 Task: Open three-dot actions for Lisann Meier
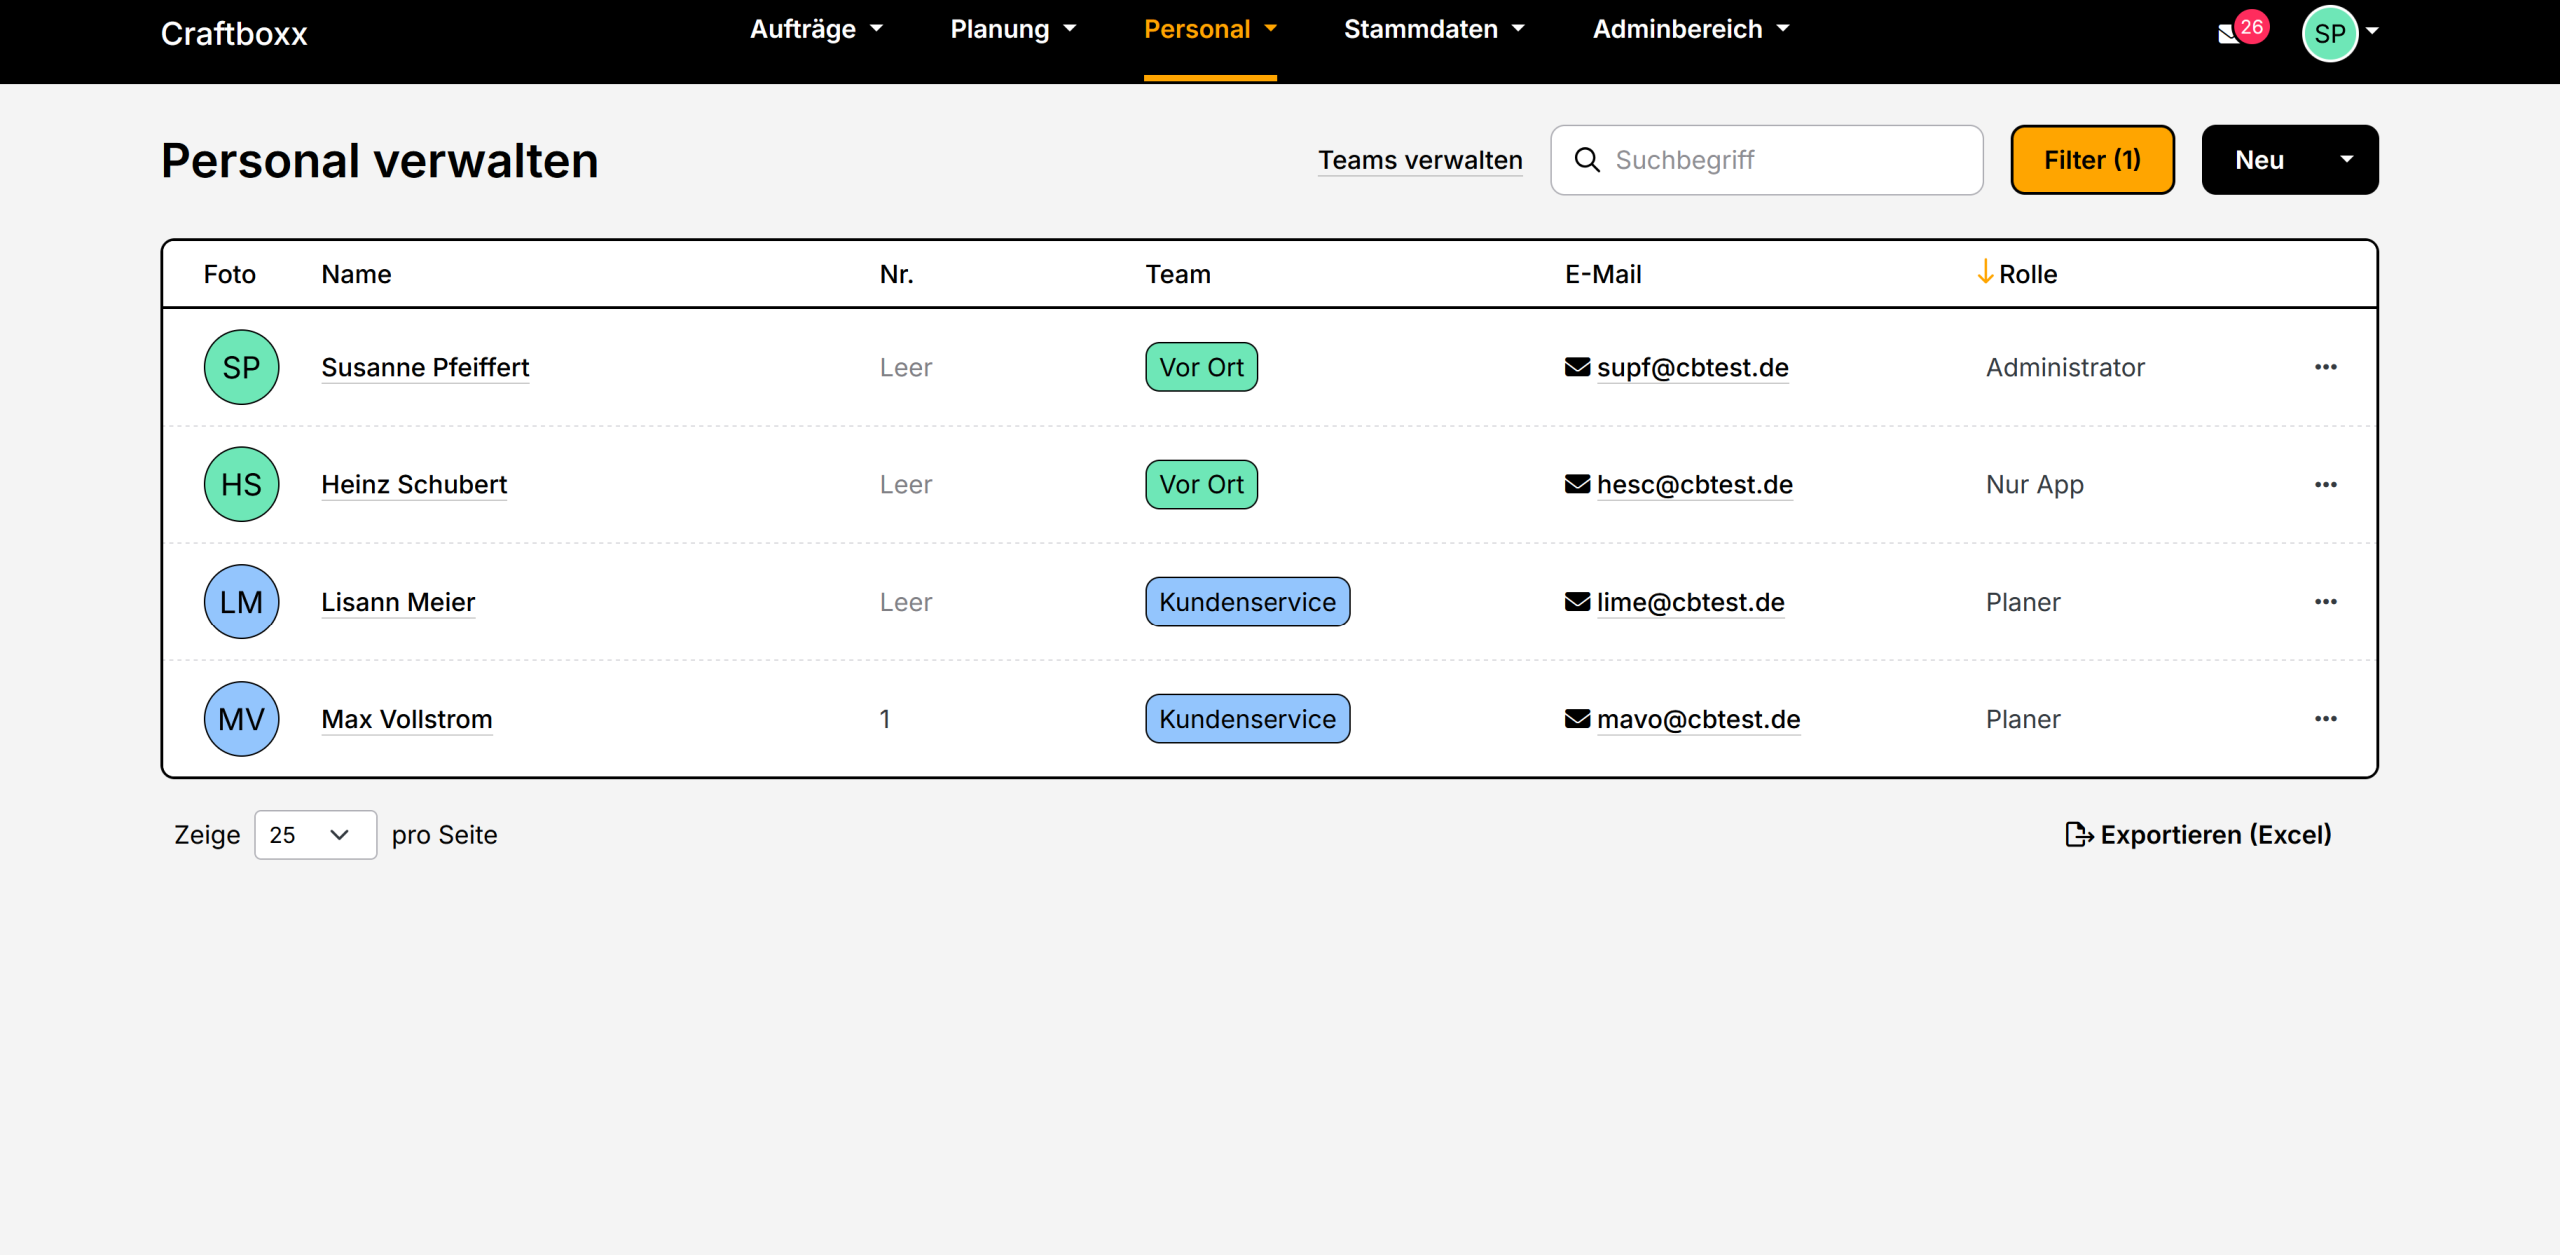(x=2325, y=602)
